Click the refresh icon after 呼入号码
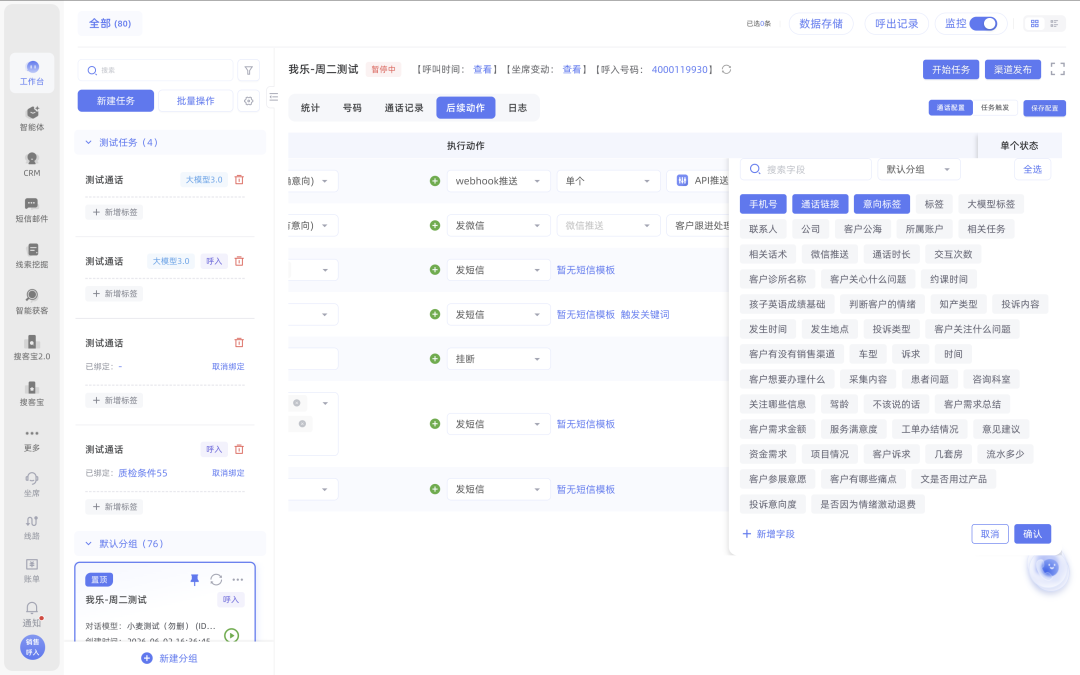This screenshot has height=675, width=1080. pos(726,70)
